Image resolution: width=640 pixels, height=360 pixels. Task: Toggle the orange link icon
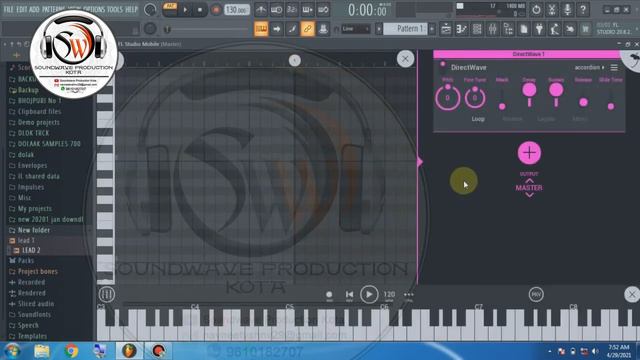click(307, 29)
